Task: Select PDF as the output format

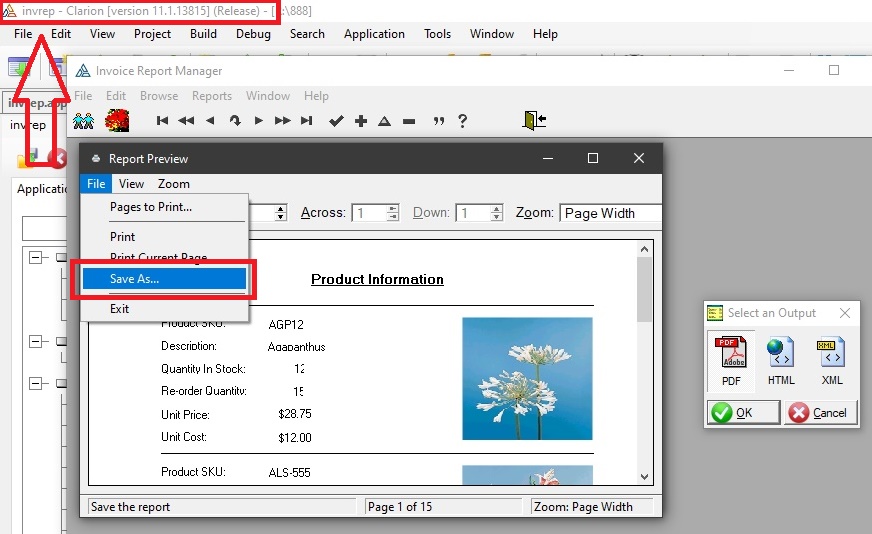Action: 731,360
